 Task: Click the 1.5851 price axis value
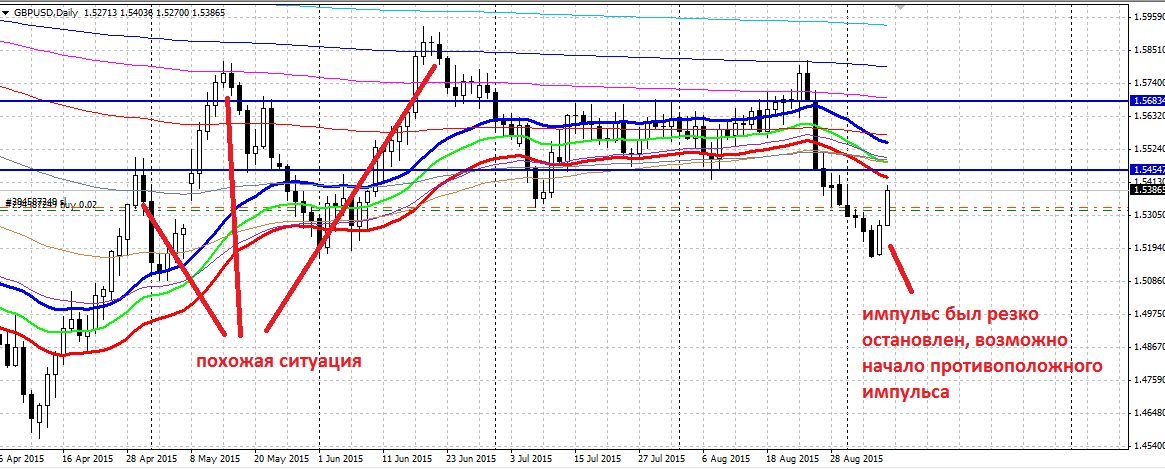click(1149, 50)
